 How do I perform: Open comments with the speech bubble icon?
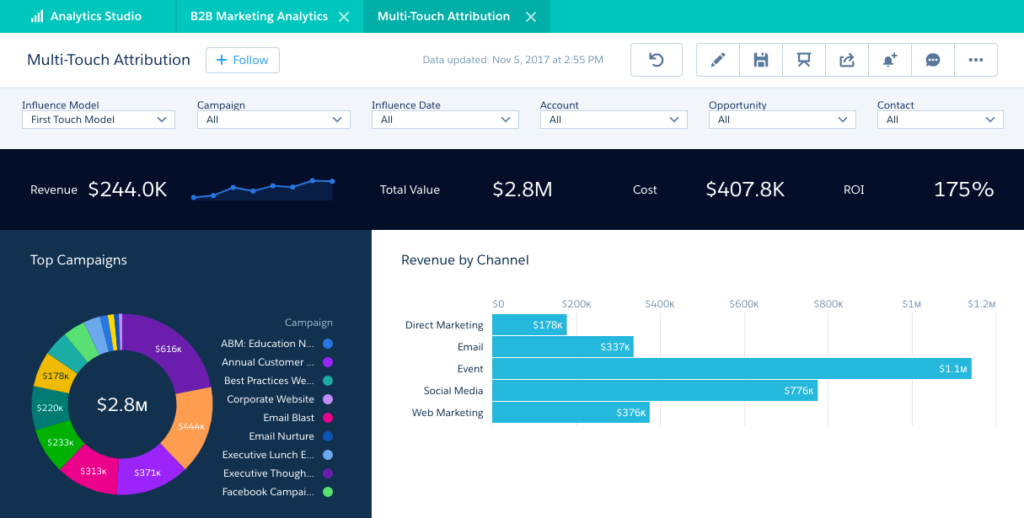pyautogui.click(x=933, y=60)
